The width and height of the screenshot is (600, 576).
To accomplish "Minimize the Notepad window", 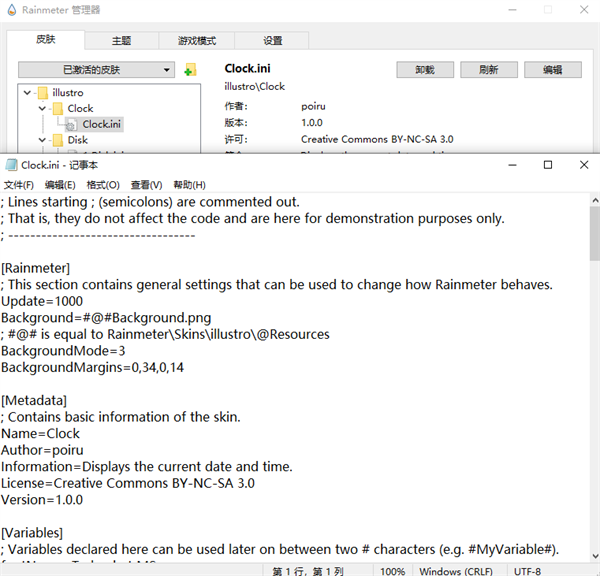I will 512,165.
